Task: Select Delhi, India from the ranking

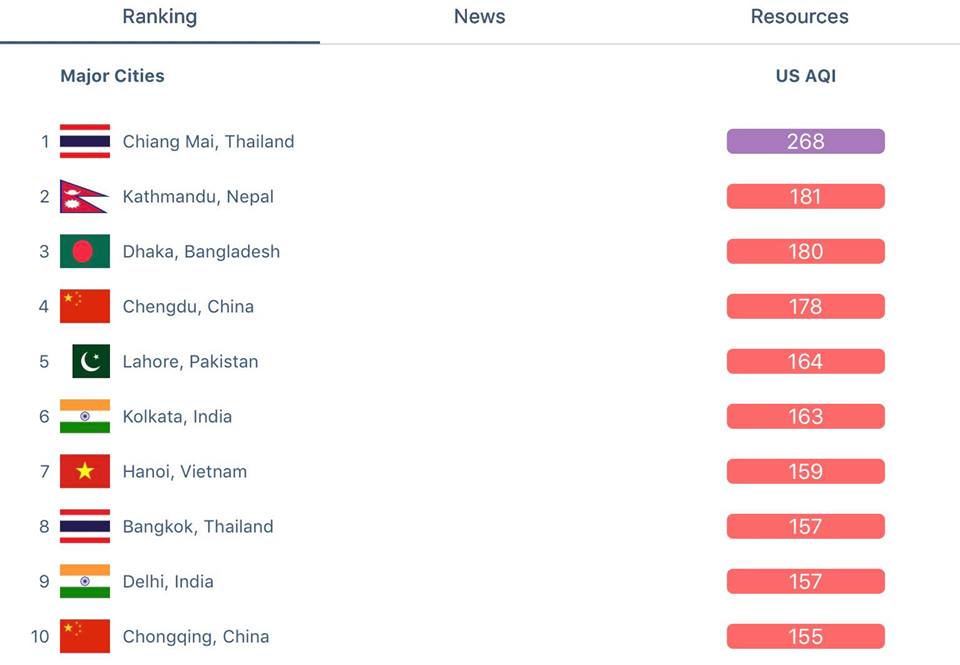Action: coord(168,582)
